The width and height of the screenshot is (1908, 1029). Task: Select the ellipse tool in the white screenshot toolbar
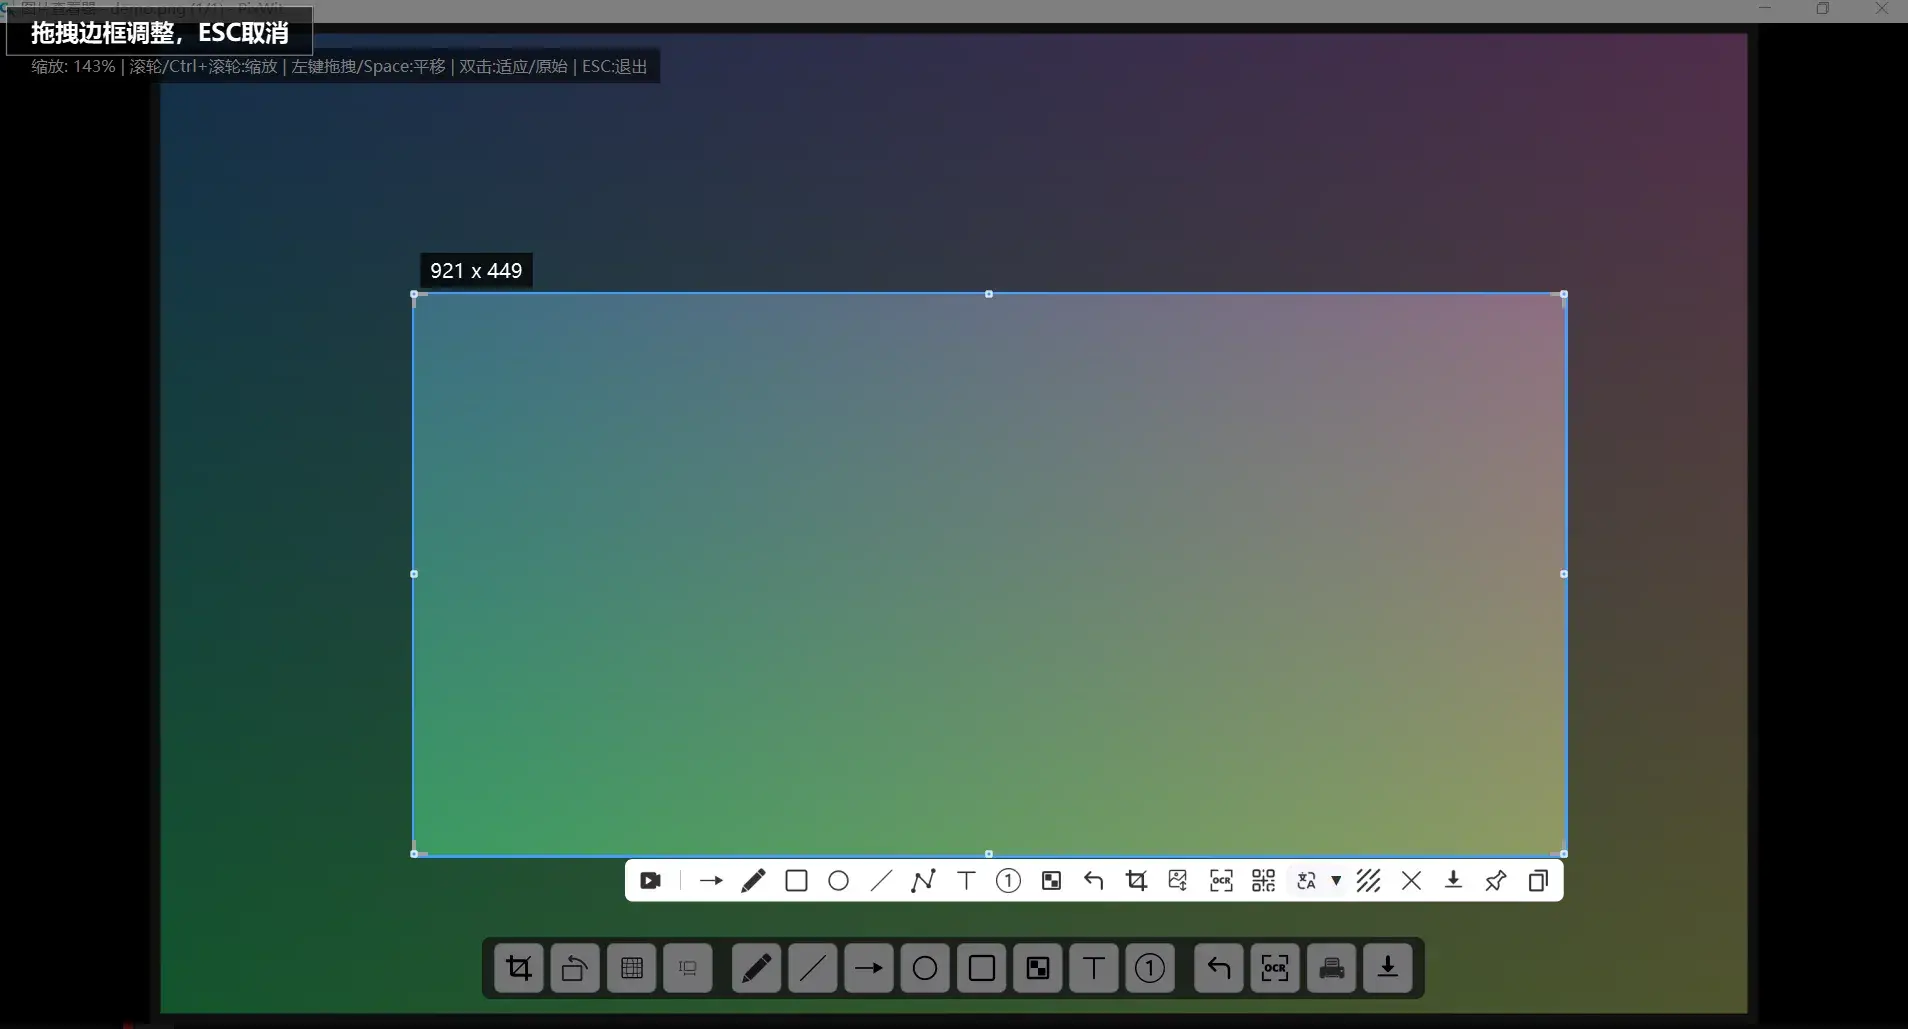(x=838, y=881)
